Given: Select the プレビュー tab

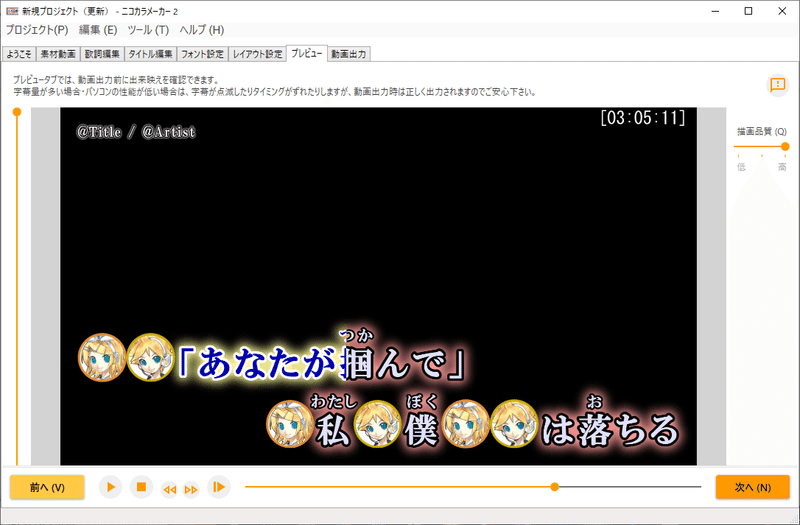Looking at the screenshot, I should [x=307, y=53].
